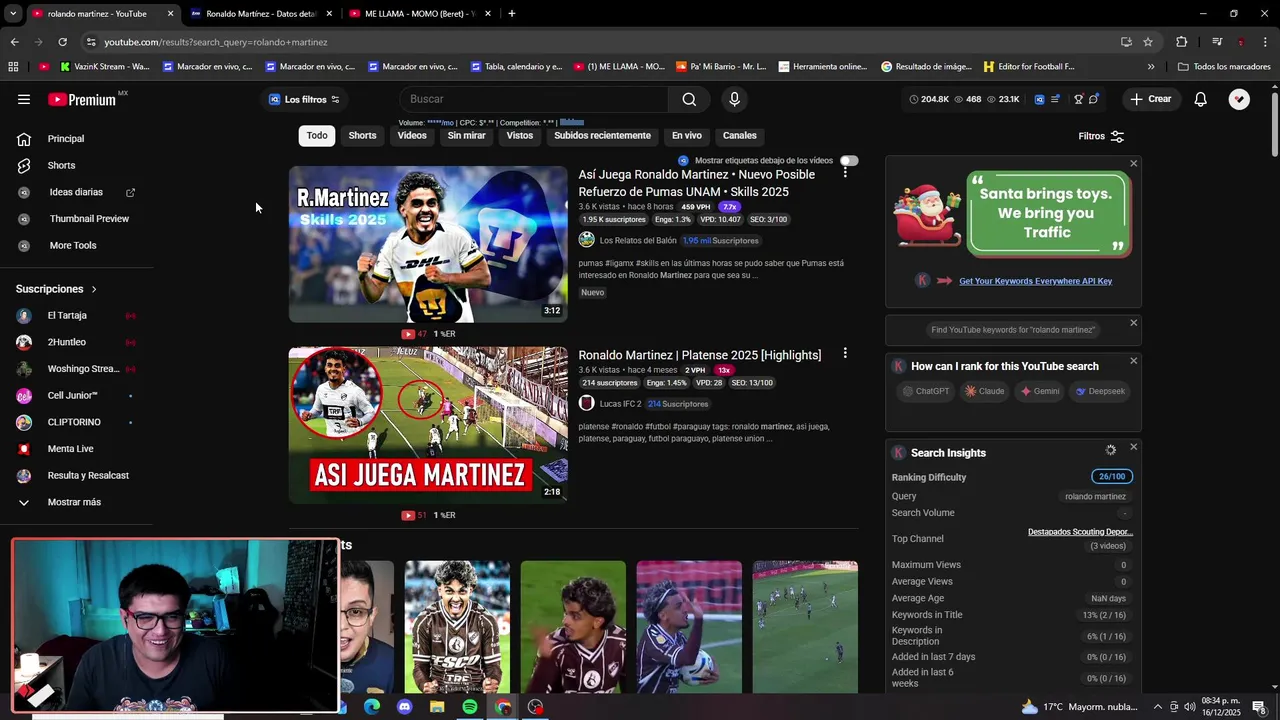Open Spotify from the taskbar

coord(470,707)
